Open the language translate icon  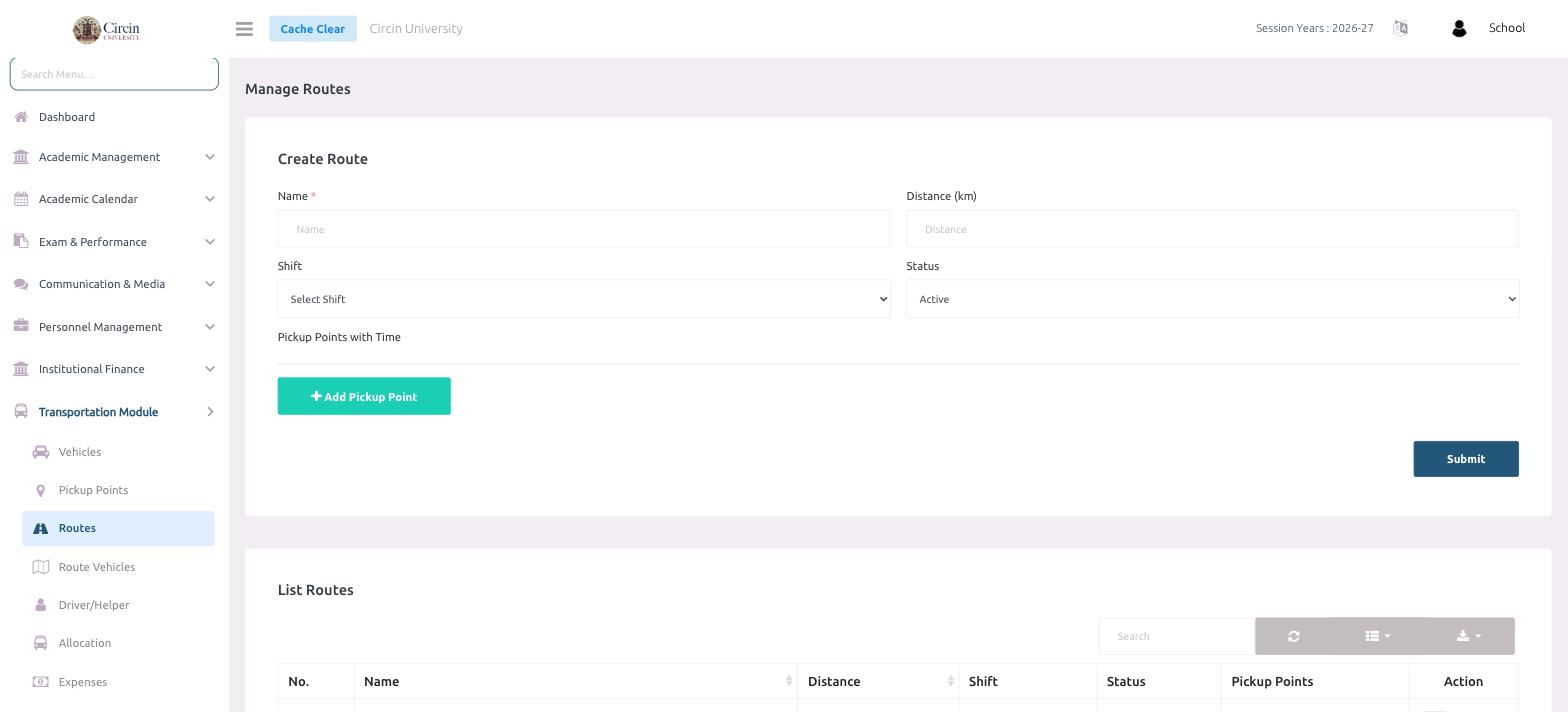coord(1400,28)
